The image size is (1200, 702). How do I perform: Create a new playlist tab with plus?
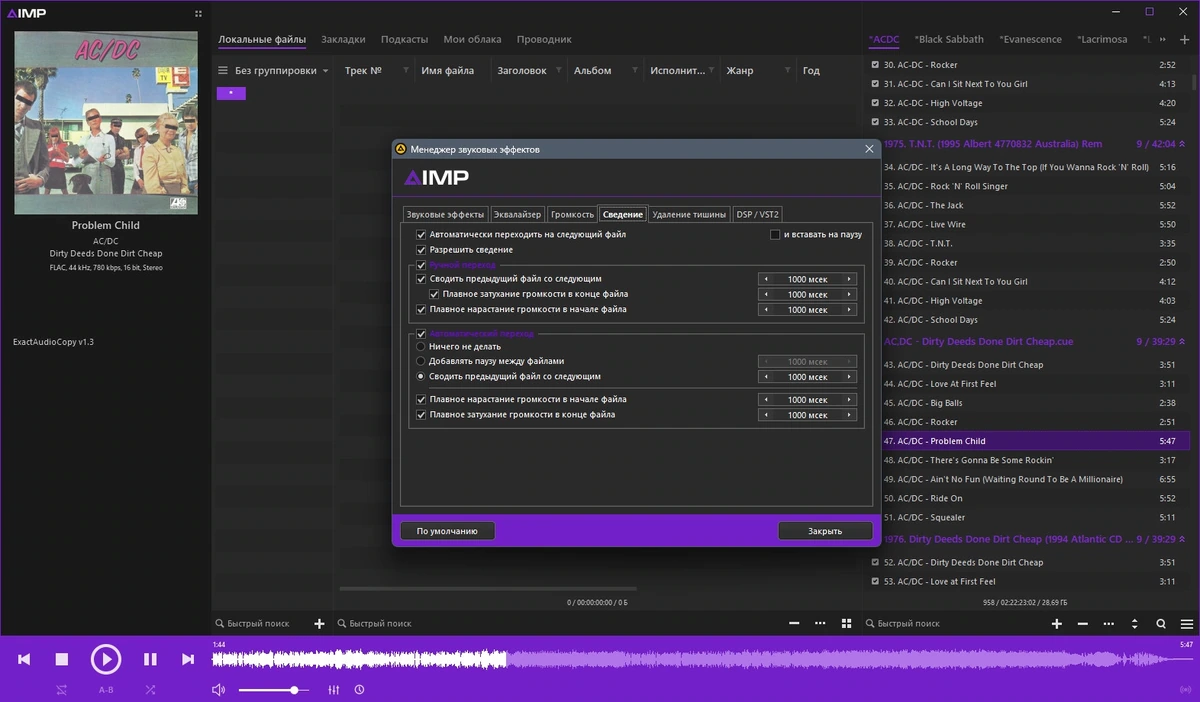coord(1185,39)
